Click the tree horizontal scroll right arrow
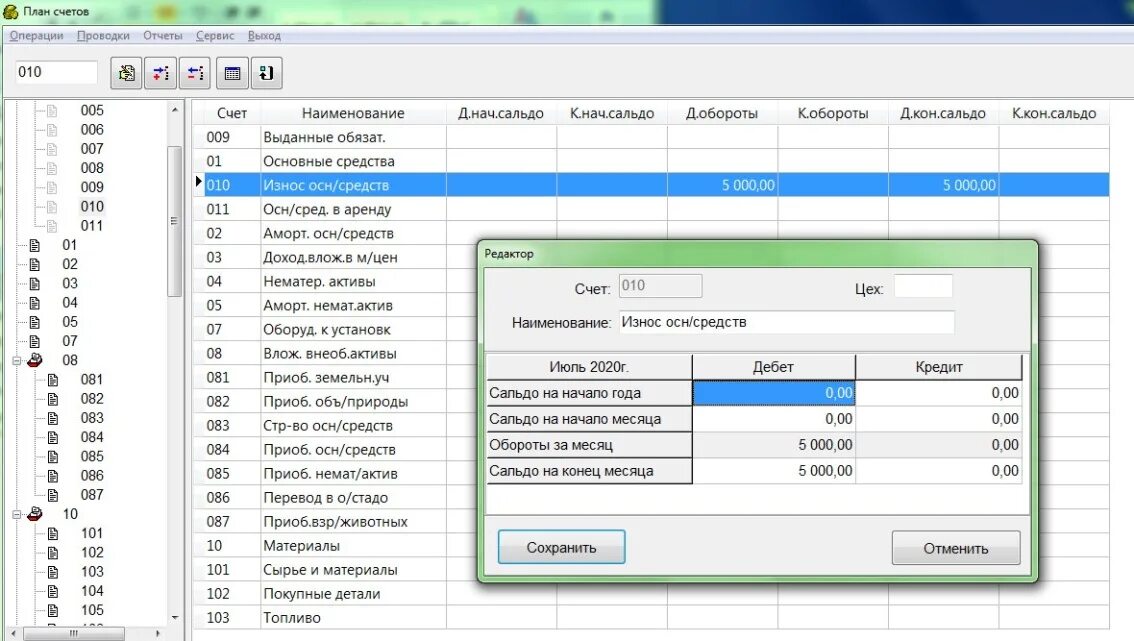Screen dimensions: 1134x641 [158, 633]
